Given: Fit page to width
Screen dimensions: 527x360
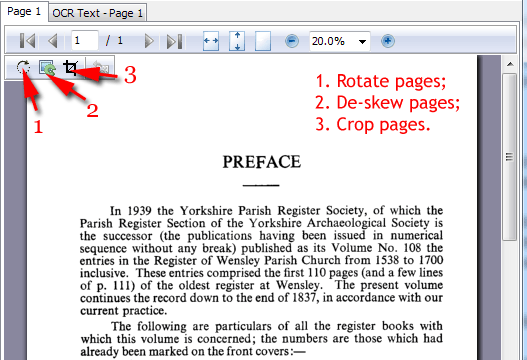Looking at the screenshot, I should click(x=211, y=41).
